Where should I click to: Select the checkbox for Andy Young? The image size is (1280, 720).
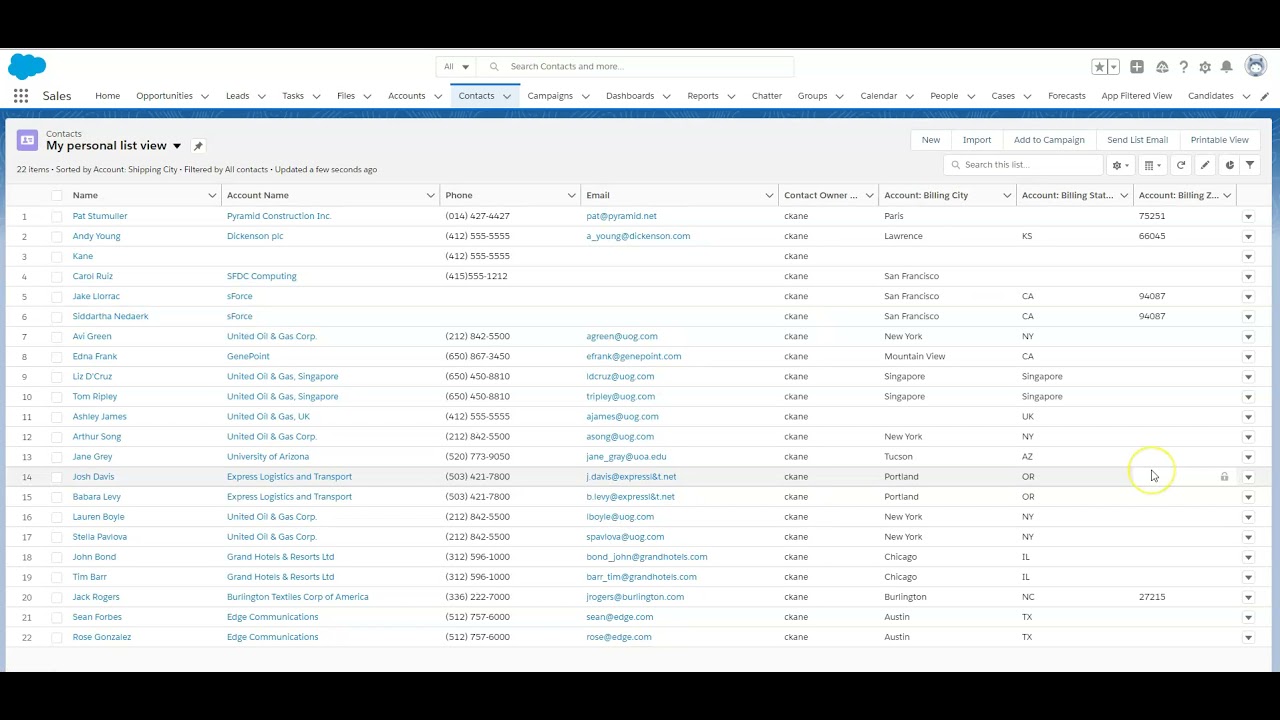tap(56, 236)
